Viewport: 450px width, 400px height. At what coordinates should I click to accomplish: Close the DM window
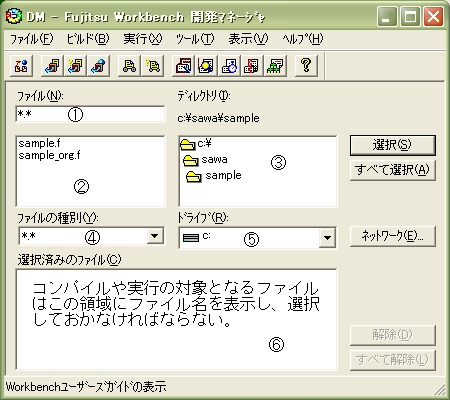[433, 16]
